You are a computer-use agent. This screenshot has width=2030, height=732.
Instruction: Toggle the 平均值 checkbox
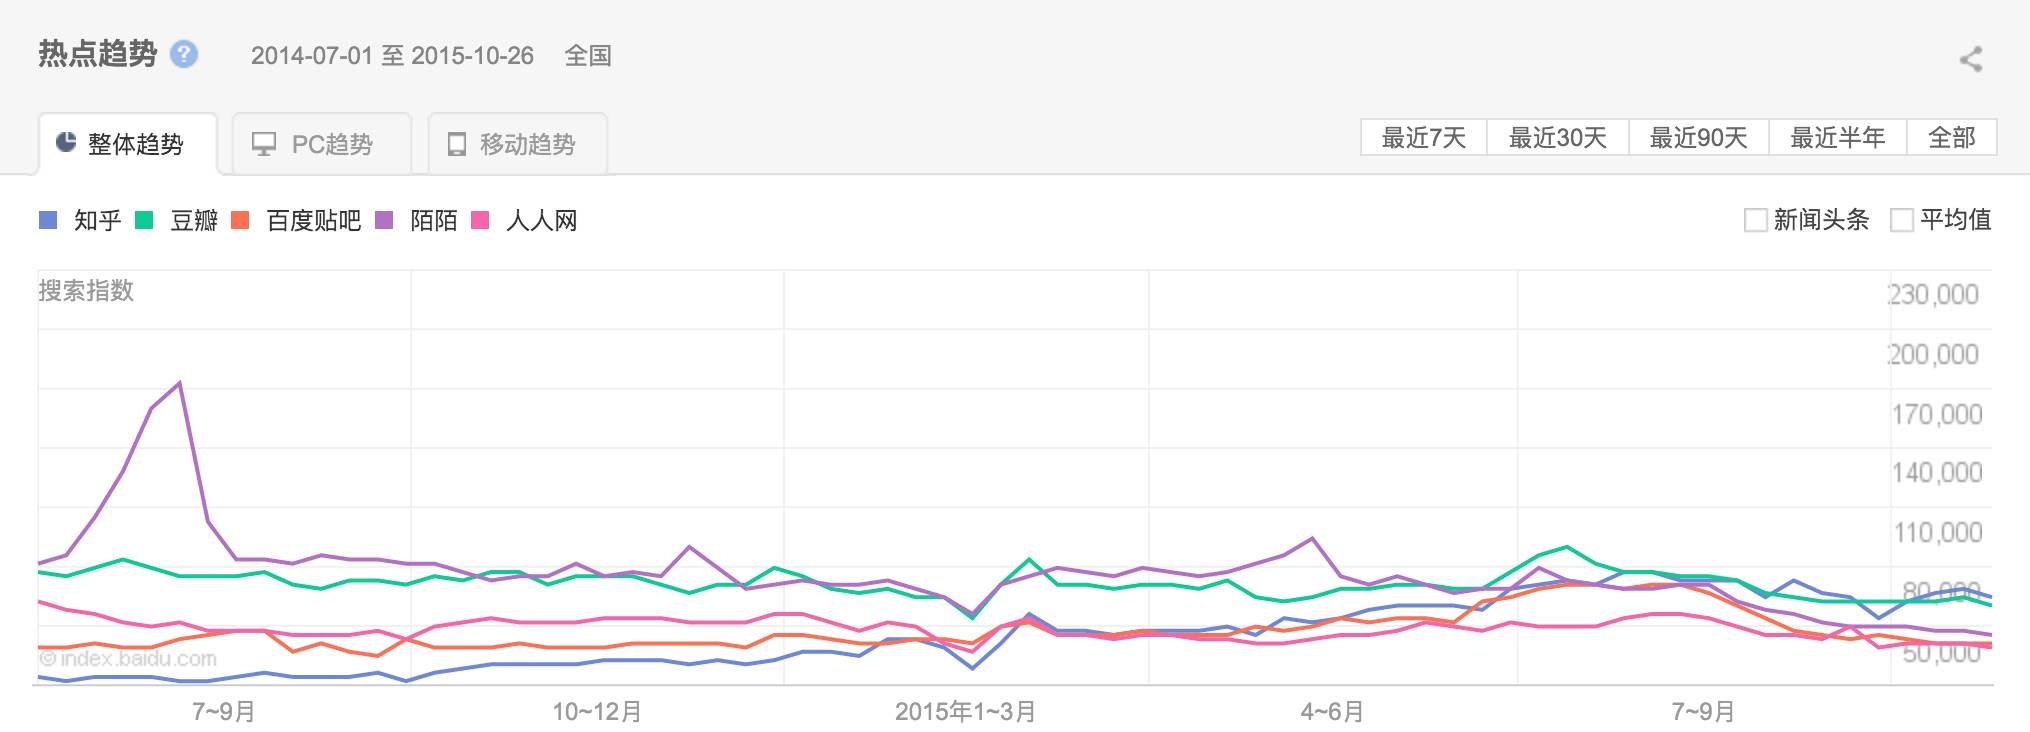1901,220
